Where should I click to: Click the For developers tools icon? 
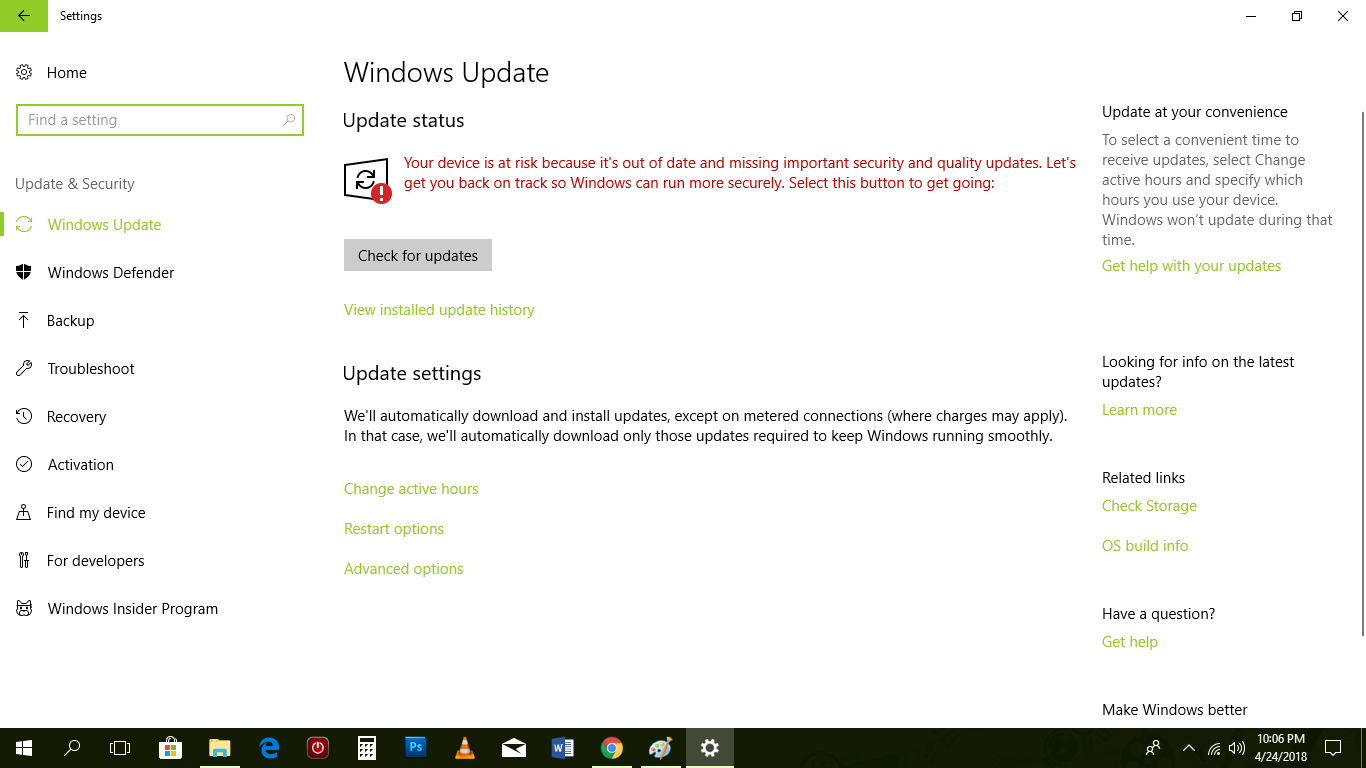(24, 561)
